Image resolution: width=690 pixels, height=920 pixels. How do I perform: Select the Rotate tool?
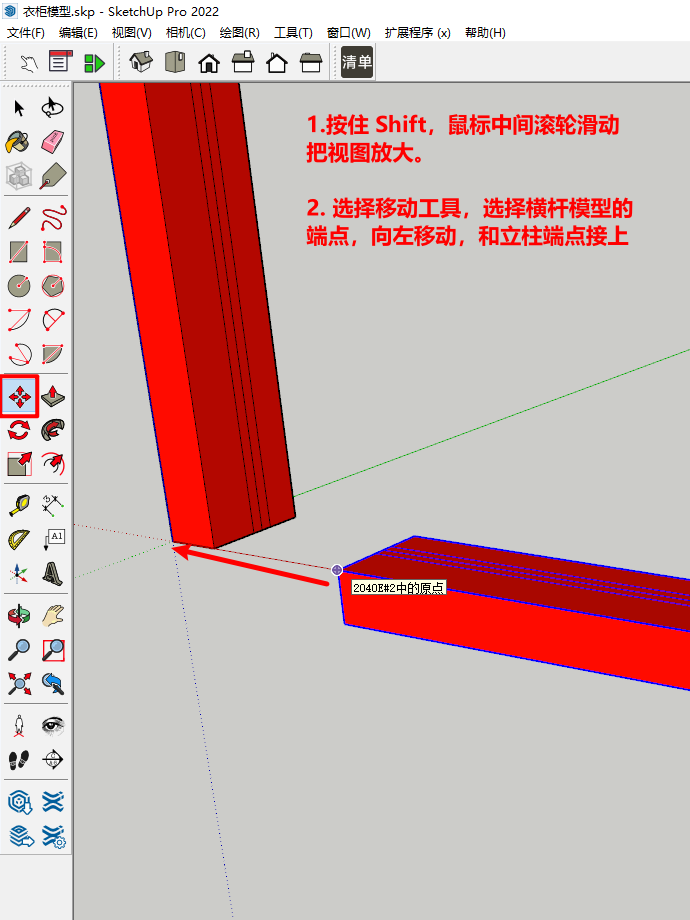(19, 430)
